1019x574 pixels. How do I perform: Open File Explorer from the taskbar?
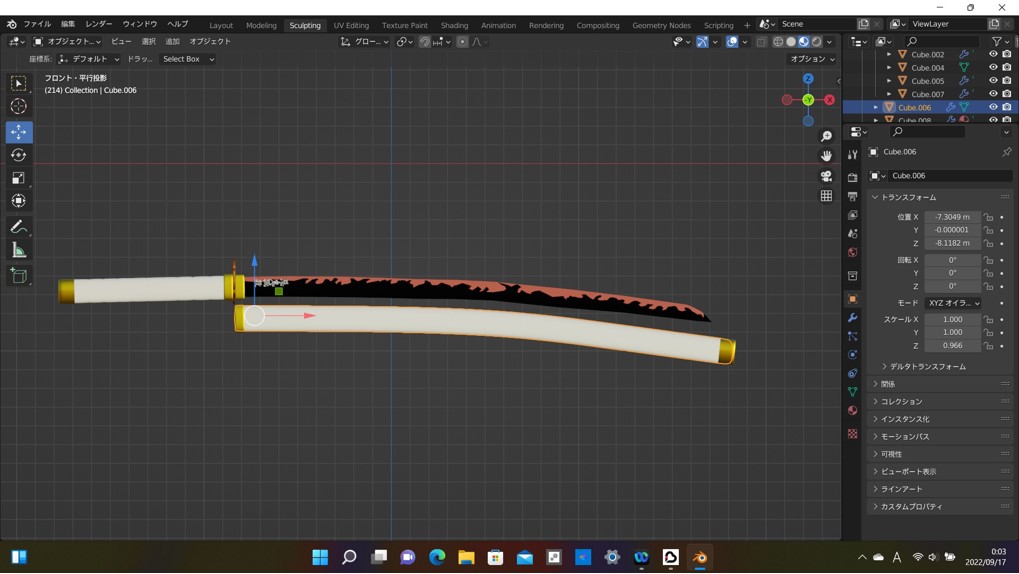tap(466, 557)
